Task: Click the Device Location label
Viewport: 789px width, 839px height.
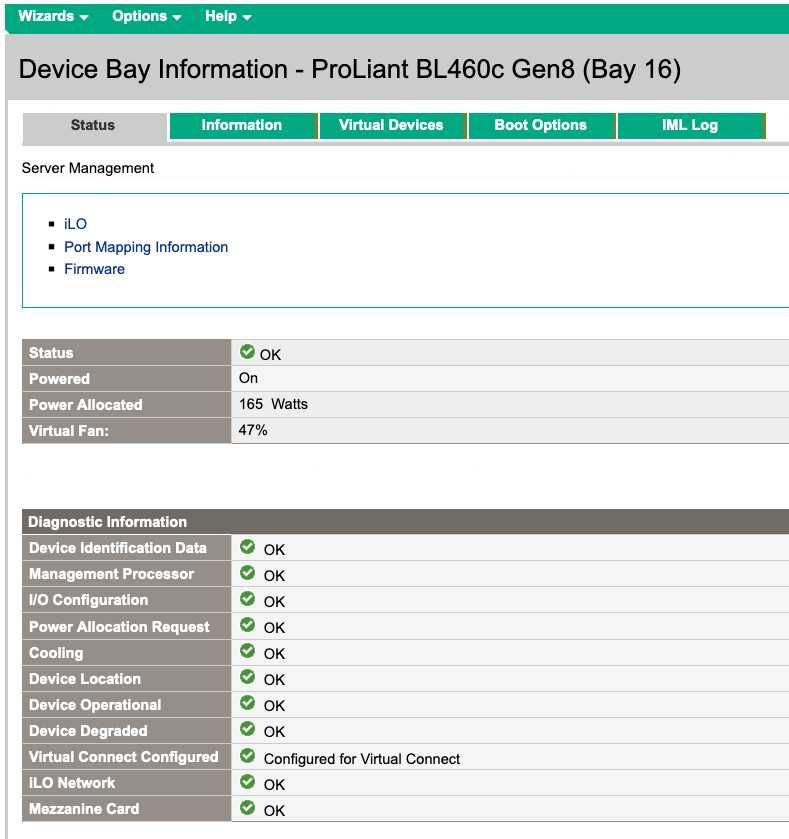Action: click(85, 679)
